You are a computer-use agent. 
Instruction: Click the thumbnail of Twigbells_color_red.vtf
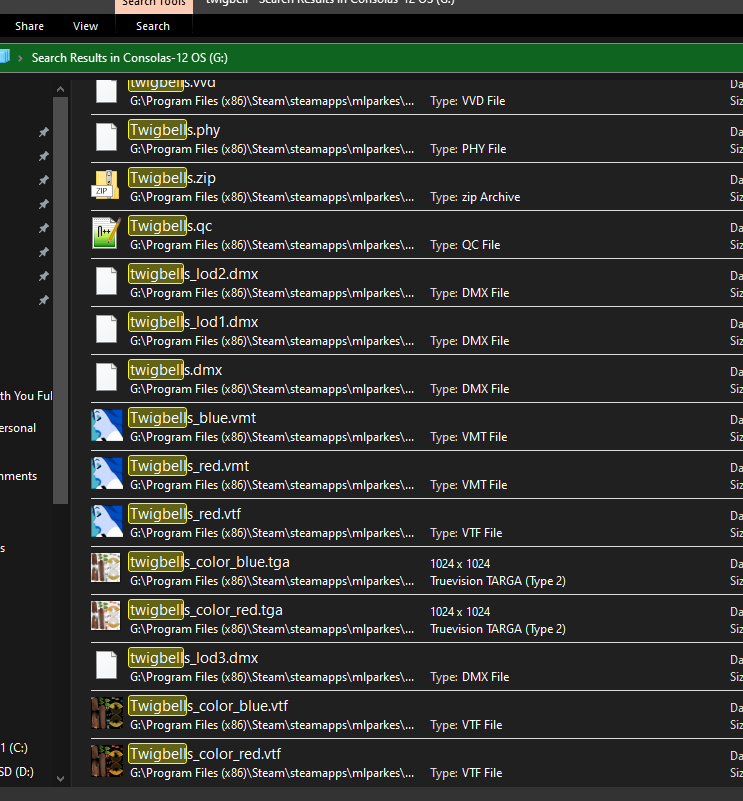[107, 761]
